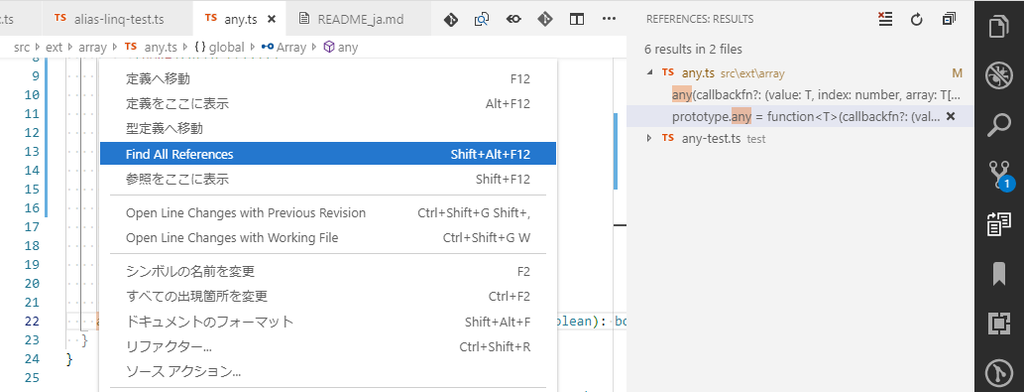The height and width of the screenshot is (392, 1024).
Task: Choose 定義をここに表示 from context menu
Action: (328, 104)
